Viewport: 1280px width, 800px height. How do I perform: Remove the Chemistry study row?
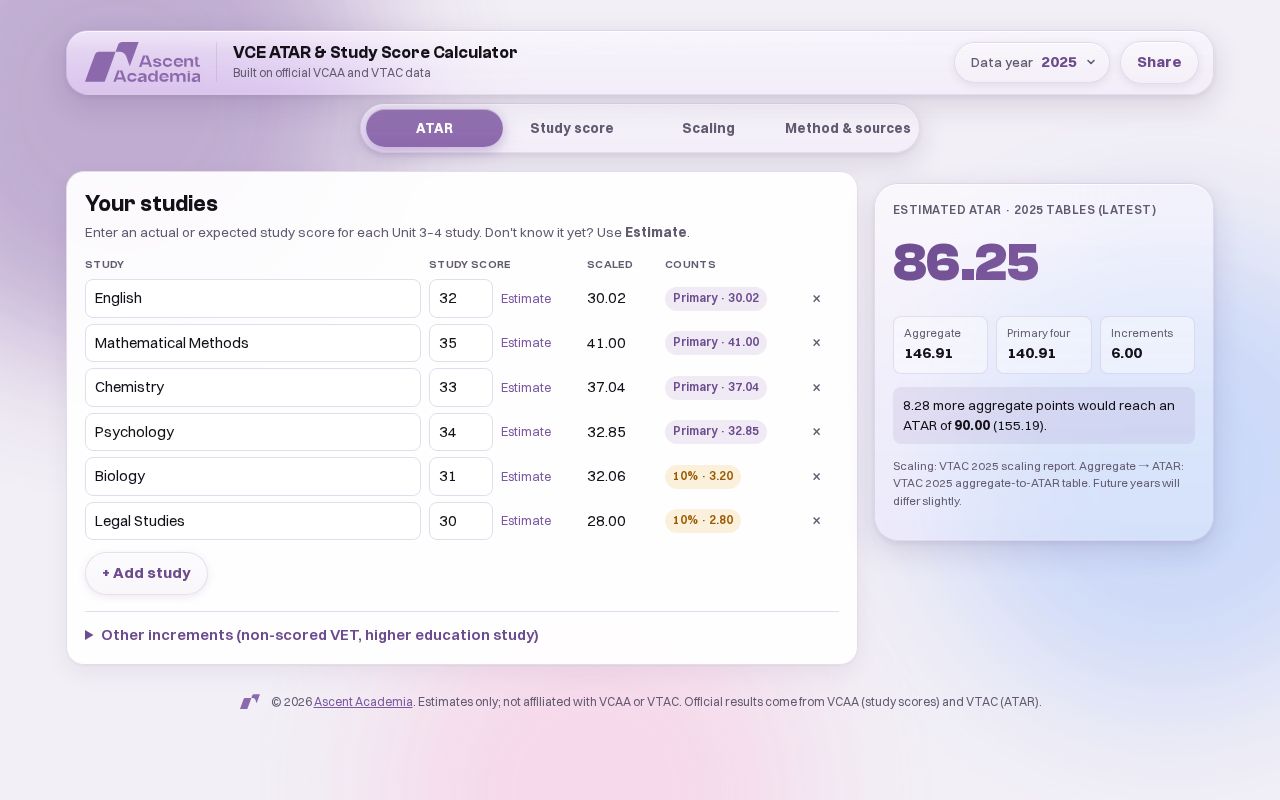816,388
